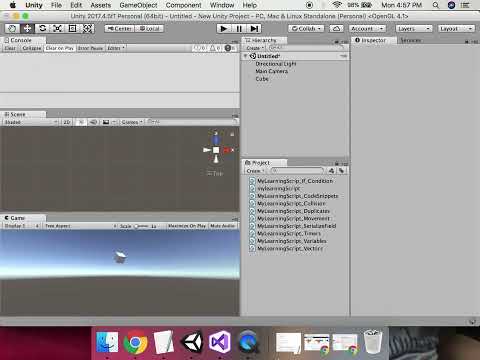Click the Clear button in Console

(10, 48)
